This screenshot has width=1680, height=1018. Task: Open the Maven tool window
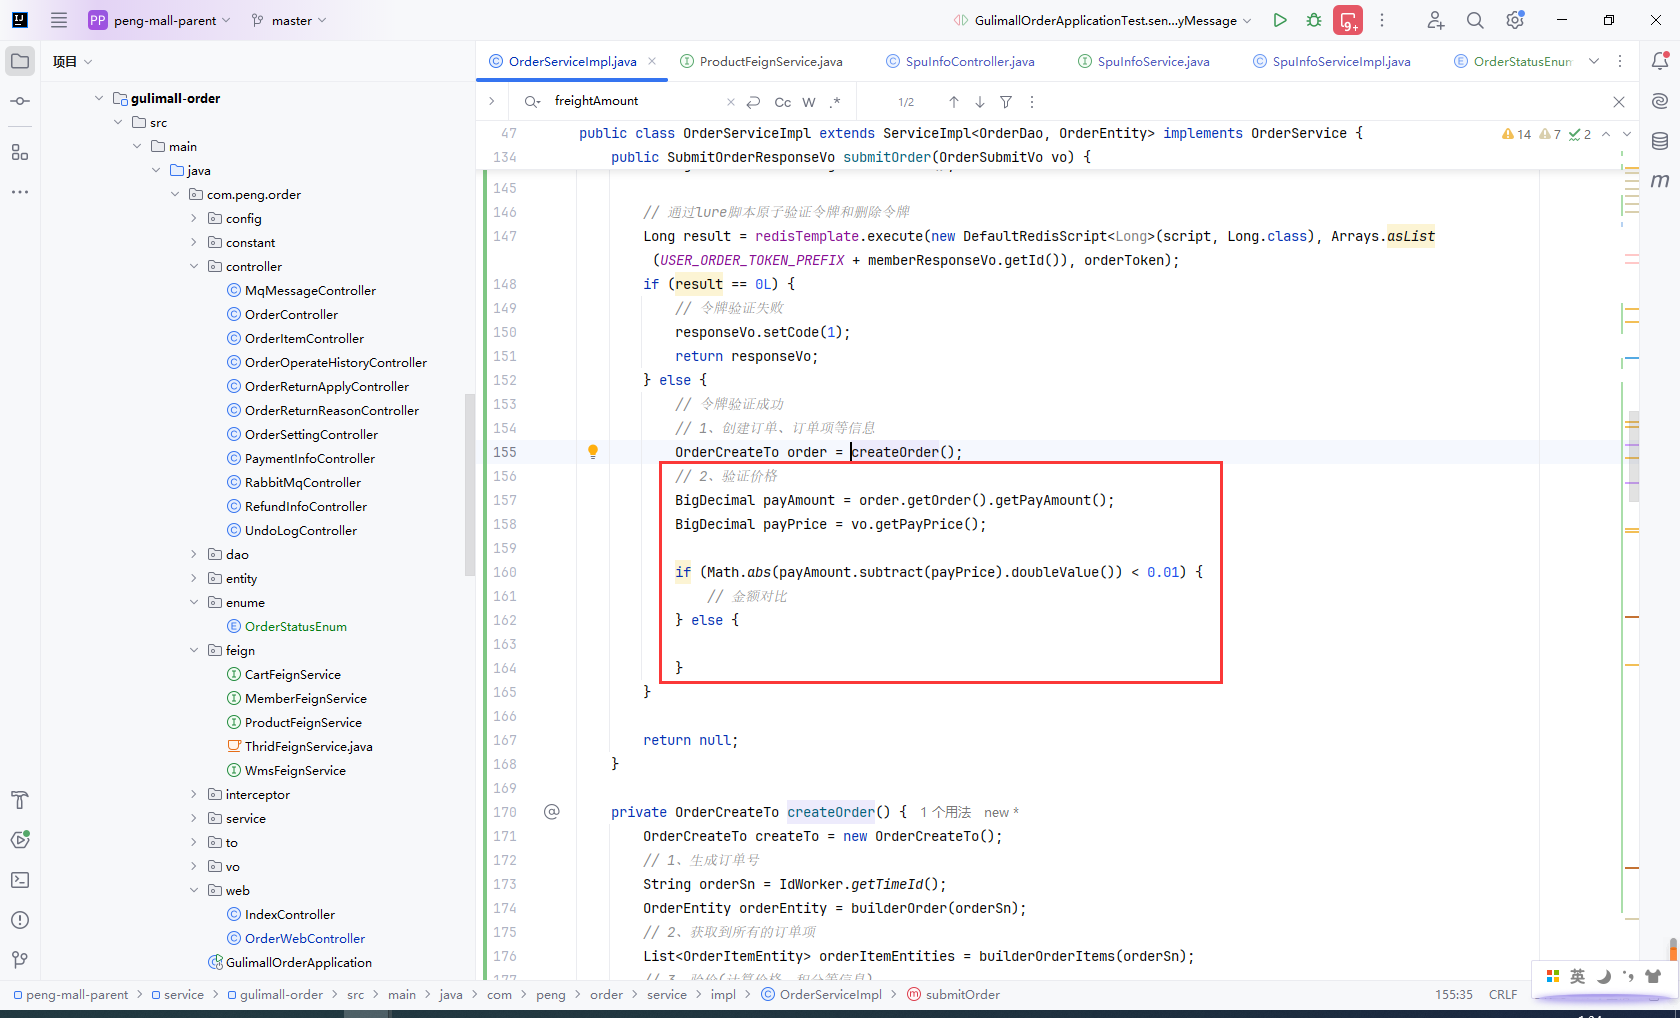[1660, 181]
